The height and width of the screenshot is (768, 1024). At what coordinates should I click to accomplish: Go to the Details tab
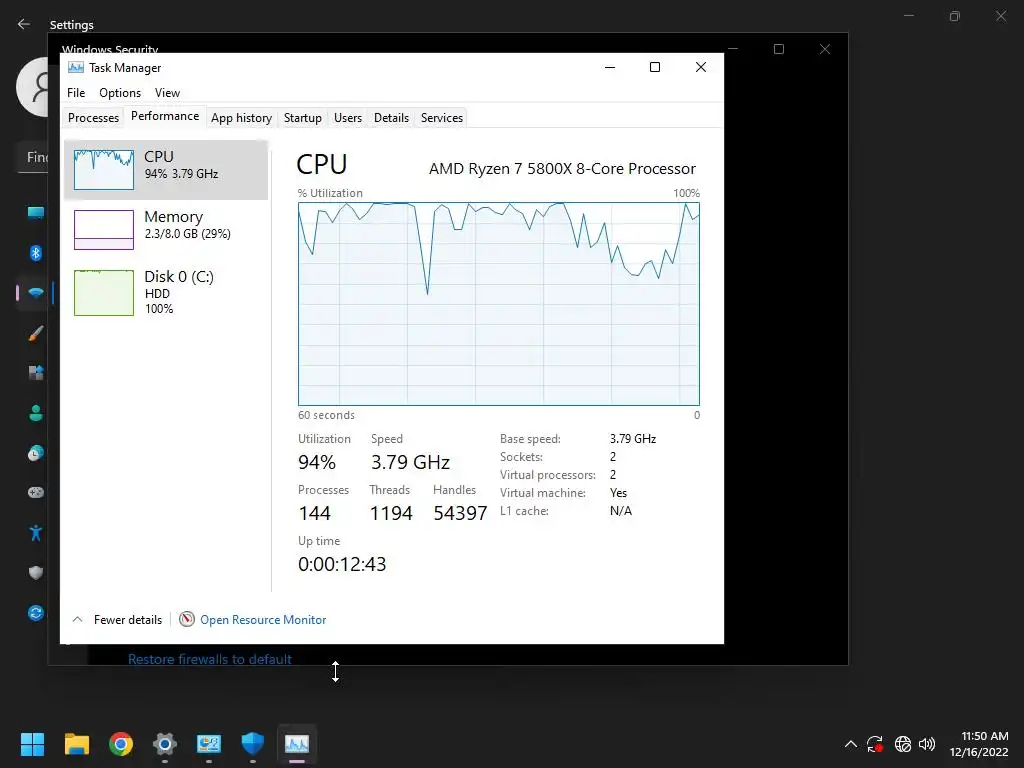pos(391,118)
